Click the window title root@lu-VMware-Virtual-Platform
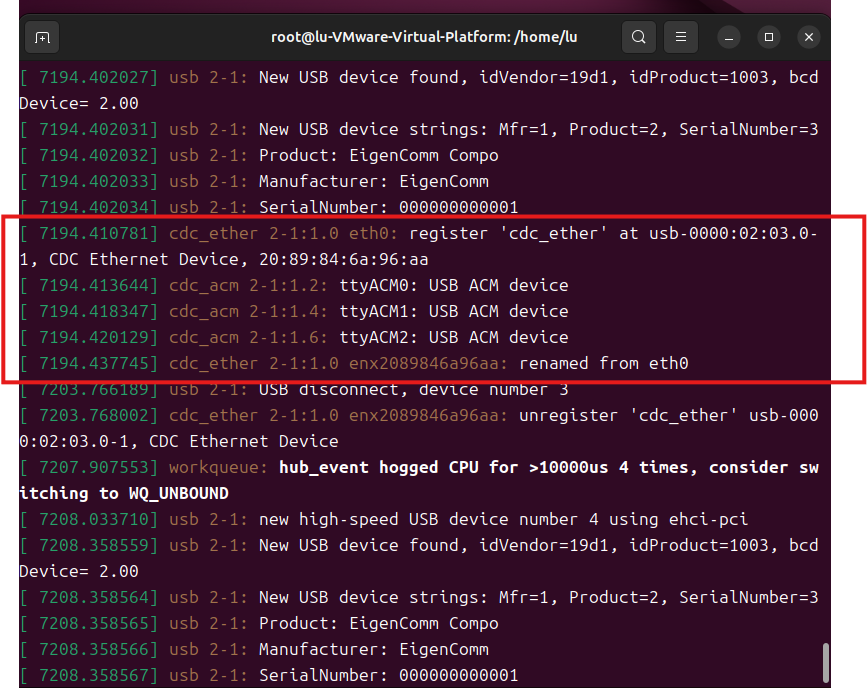This screenshot has width=867, height=688. [424, 37]
